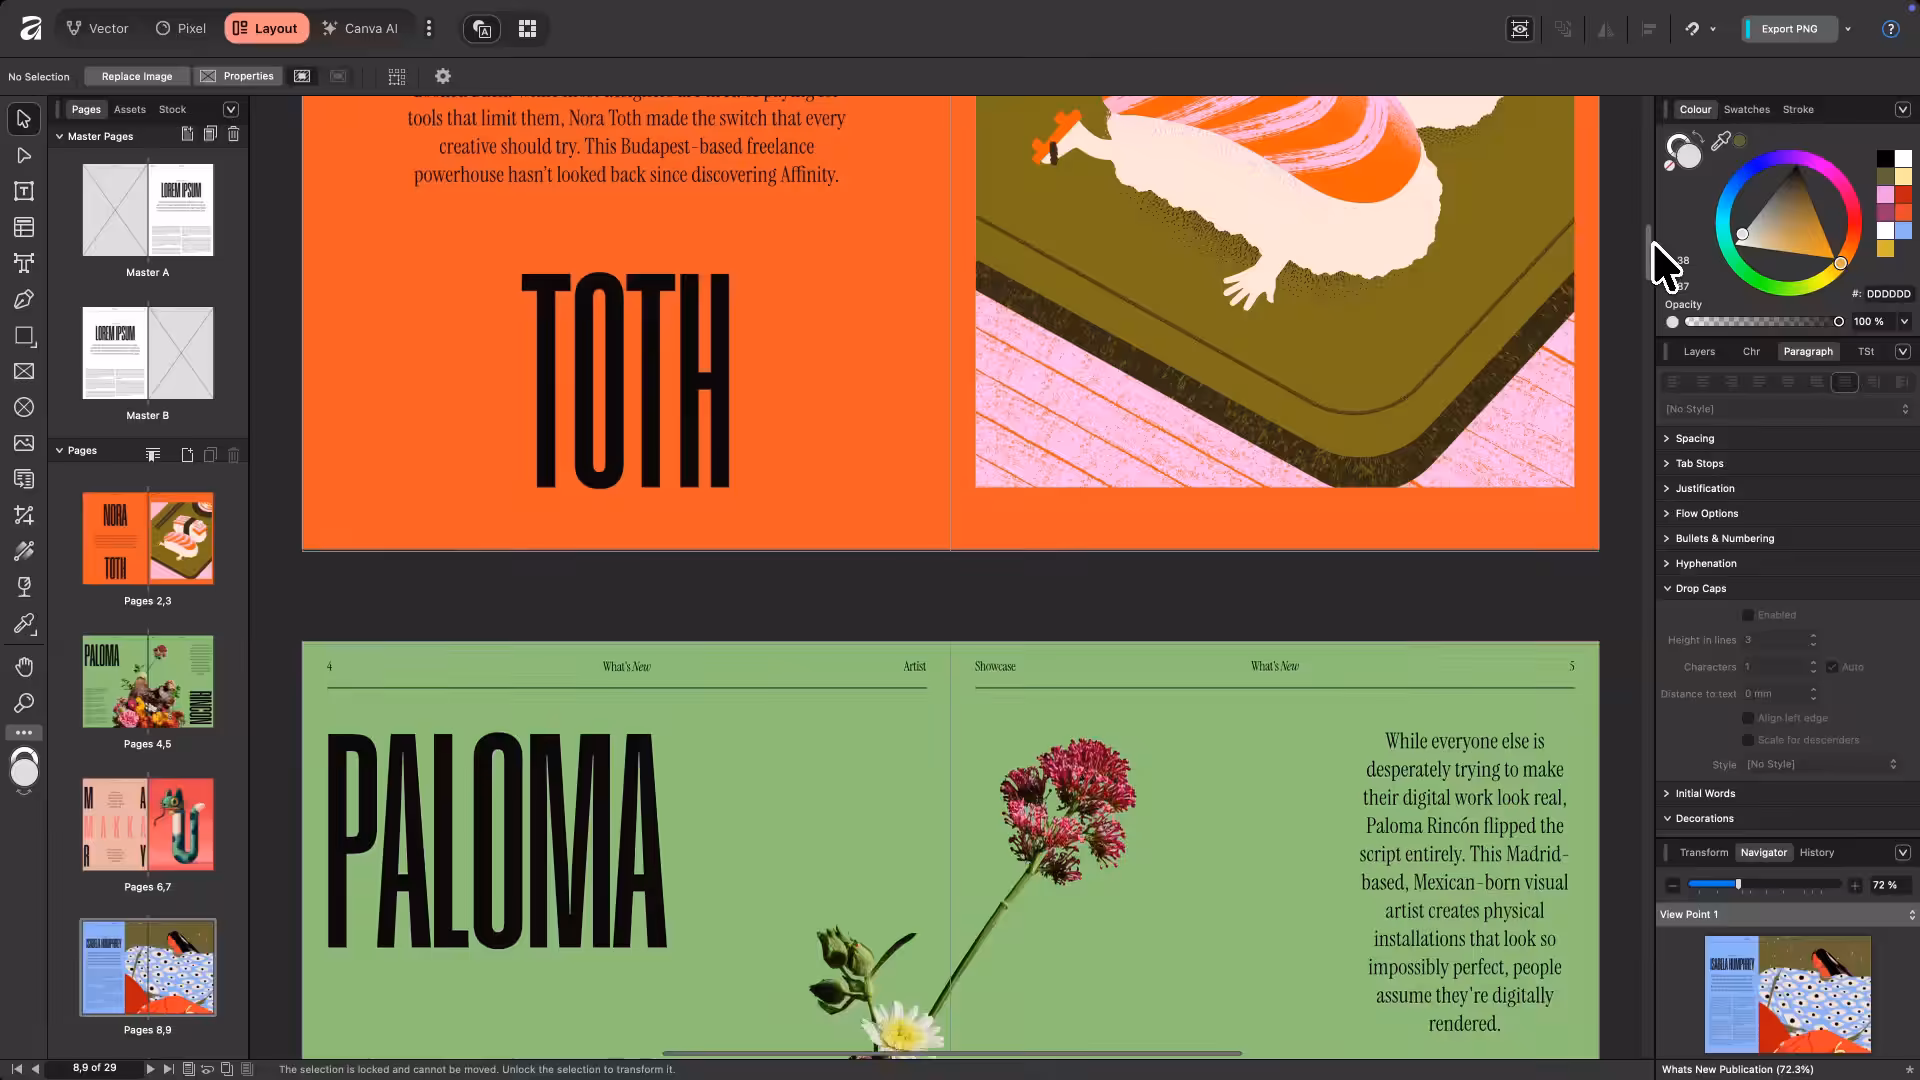Select the Rectangle shape tool

[24, 335]
